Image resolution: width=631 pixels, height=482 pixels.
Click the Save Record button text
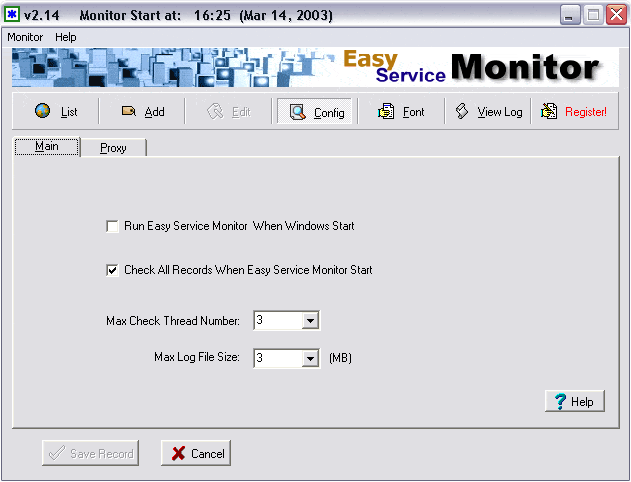click(x=102, y=454)
